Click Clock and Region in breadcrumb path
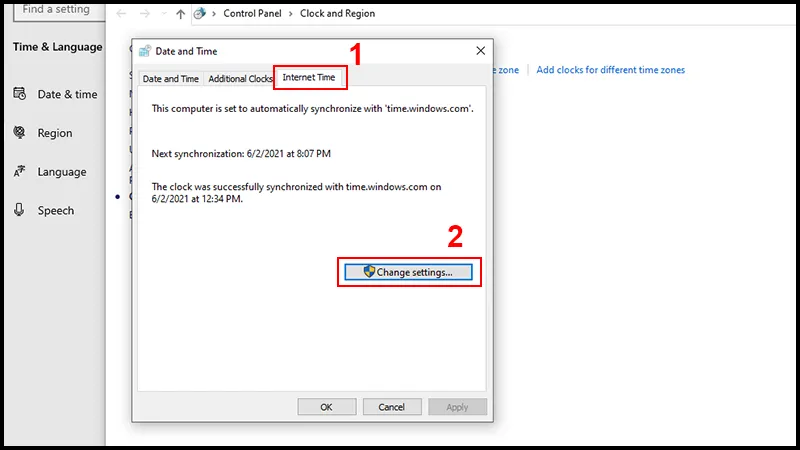The image size is (800, 450). coord(337,14)
